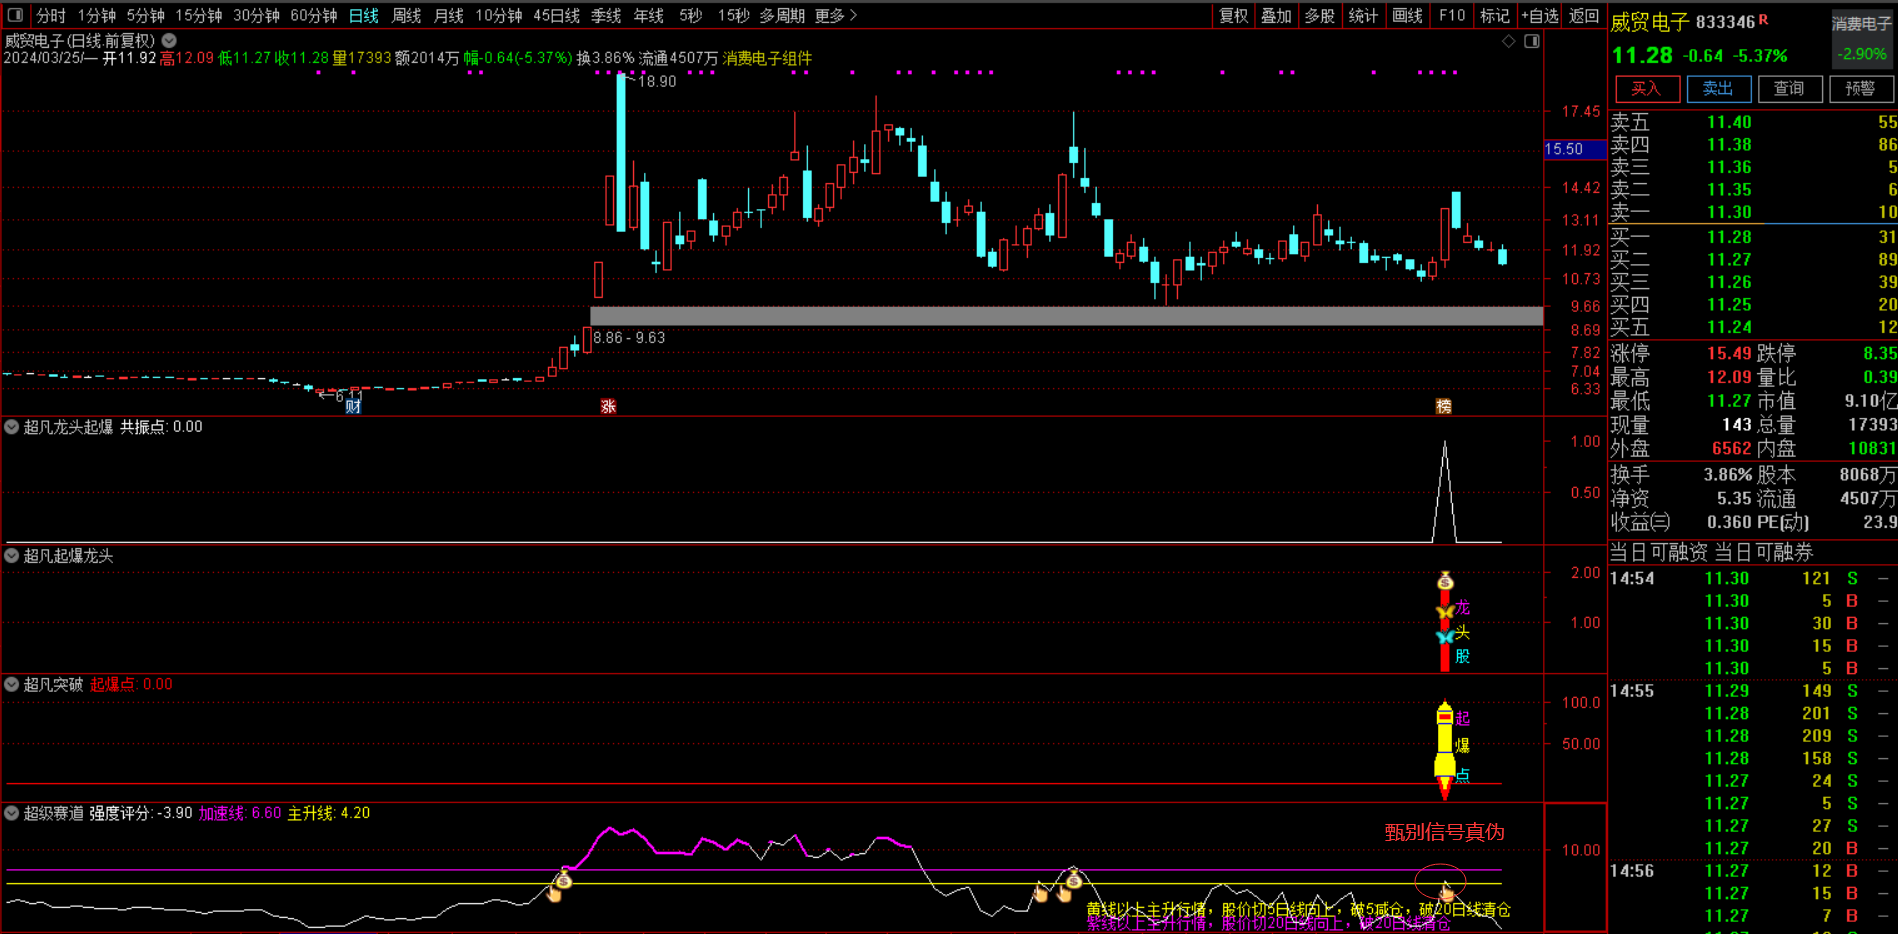
Task: Click the red 买入 buy button
Action: pos(1646,89)
